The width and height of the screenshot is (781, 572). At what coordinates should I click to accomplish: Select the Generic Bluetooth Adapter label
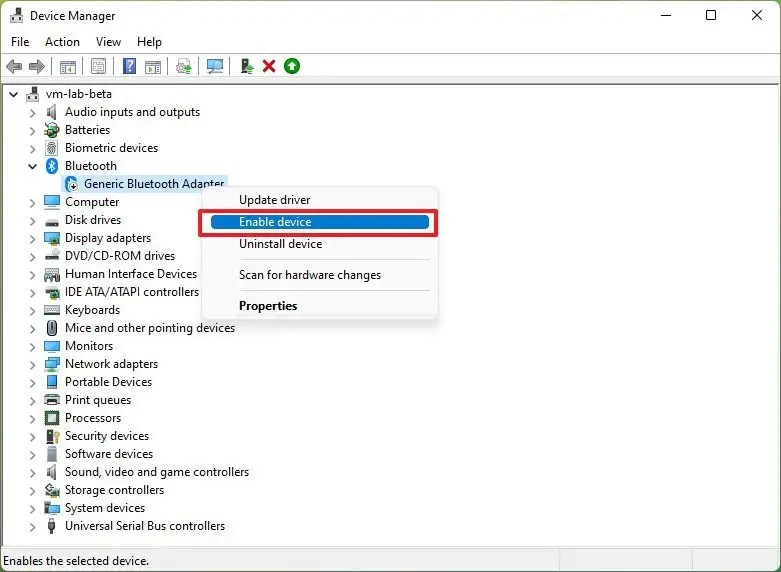[x=154, y=183]
